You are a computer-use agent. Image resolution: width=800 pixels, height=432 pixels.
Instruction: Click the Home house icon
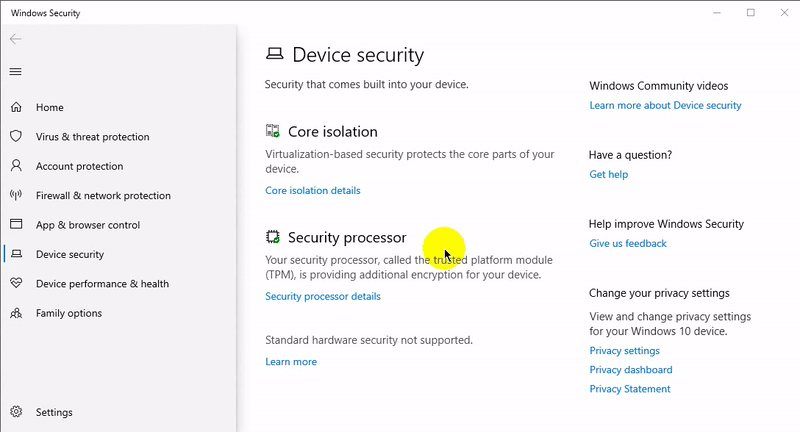point(16,107)
